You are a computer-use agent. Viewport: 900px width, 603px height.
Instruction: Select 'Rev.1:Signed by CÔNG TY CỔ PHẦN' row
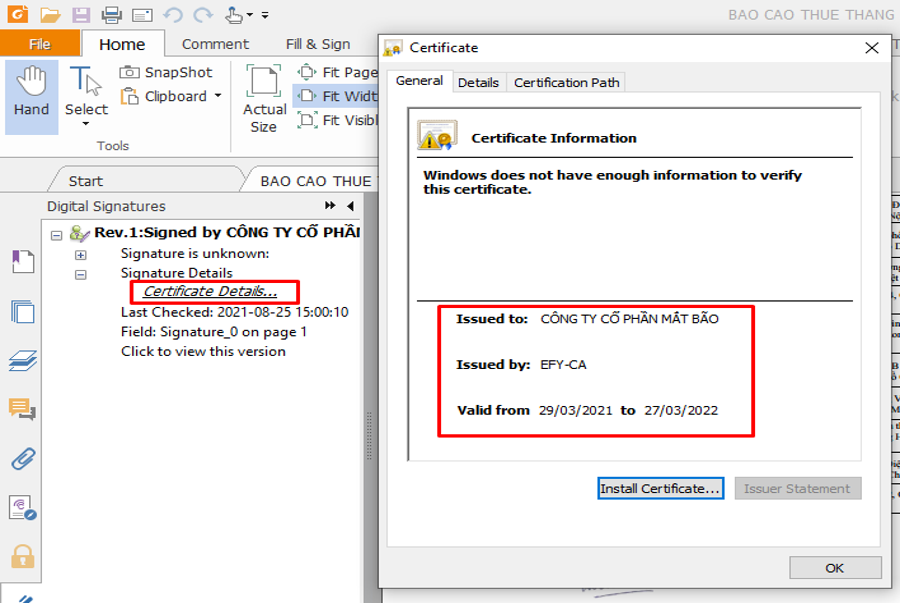pos(227,232)
